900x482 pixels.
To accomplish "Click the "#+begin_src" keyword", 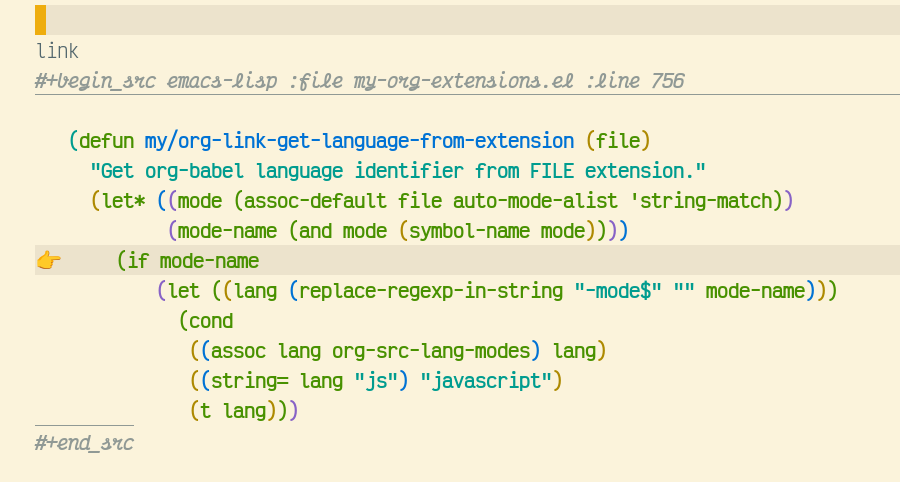I will [95, 81].
